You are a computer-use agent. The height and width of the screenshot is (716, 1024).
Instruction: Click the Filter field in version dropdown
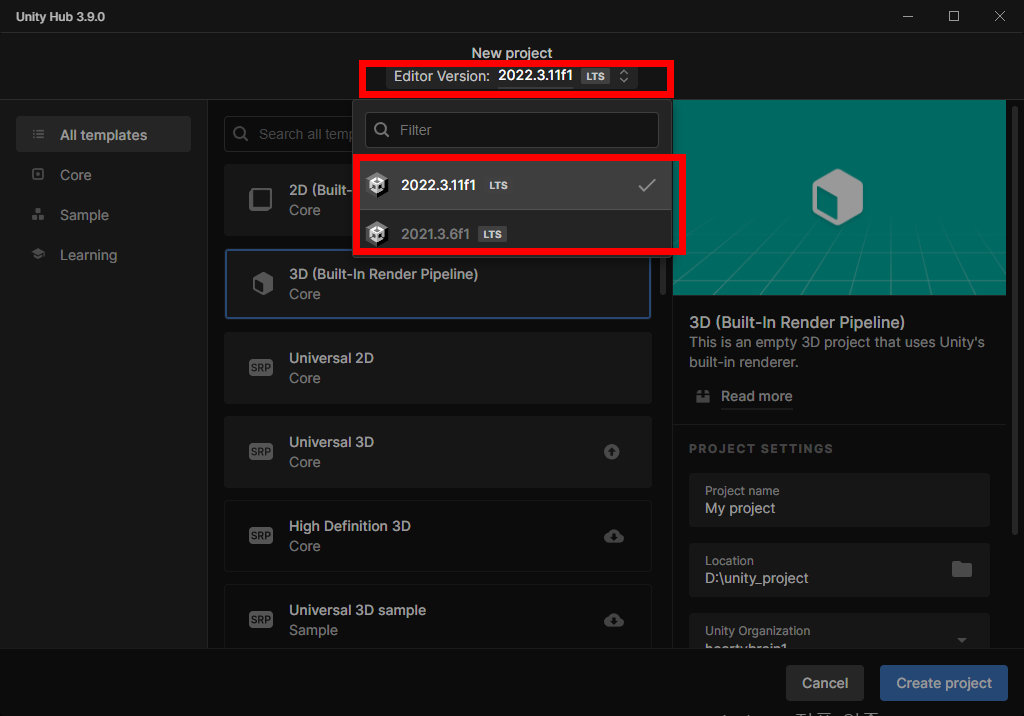tap(511, 130)
